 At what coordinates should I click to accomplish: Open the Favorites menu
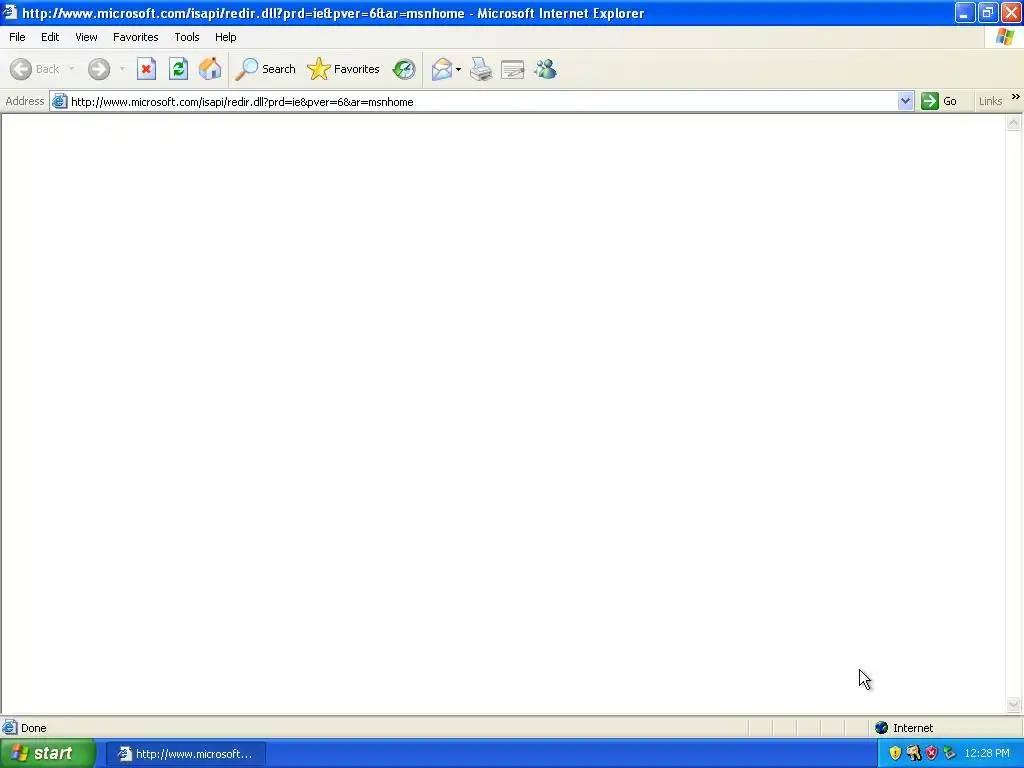pyautogui.click(x=135, y=37)
